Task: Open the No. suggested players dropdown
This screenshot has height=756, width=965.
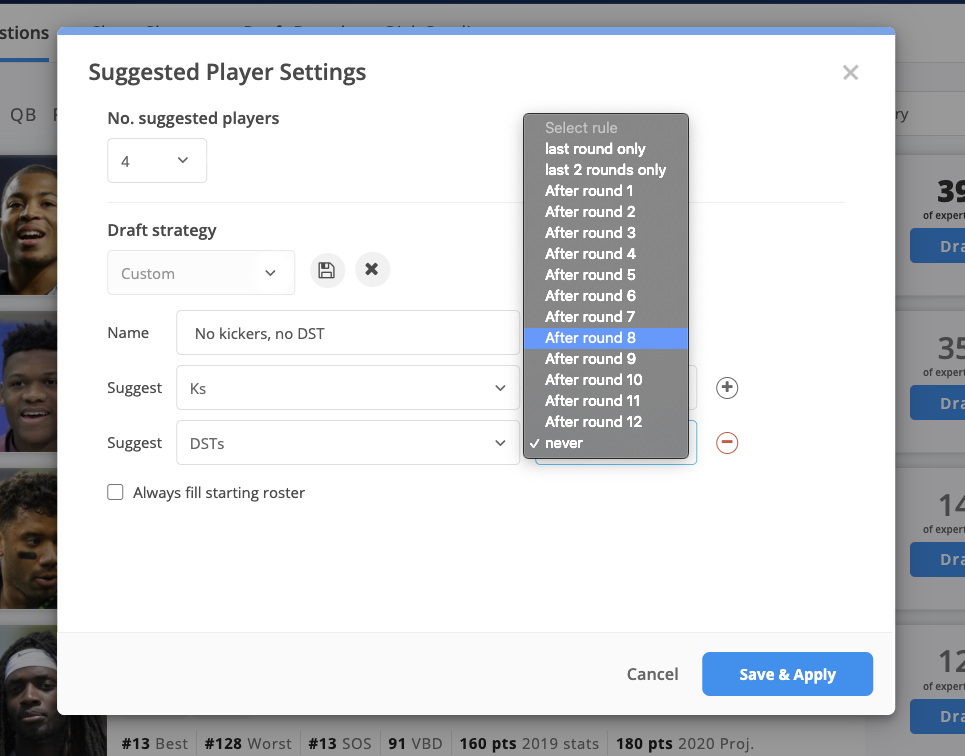Action: [157, 161]
